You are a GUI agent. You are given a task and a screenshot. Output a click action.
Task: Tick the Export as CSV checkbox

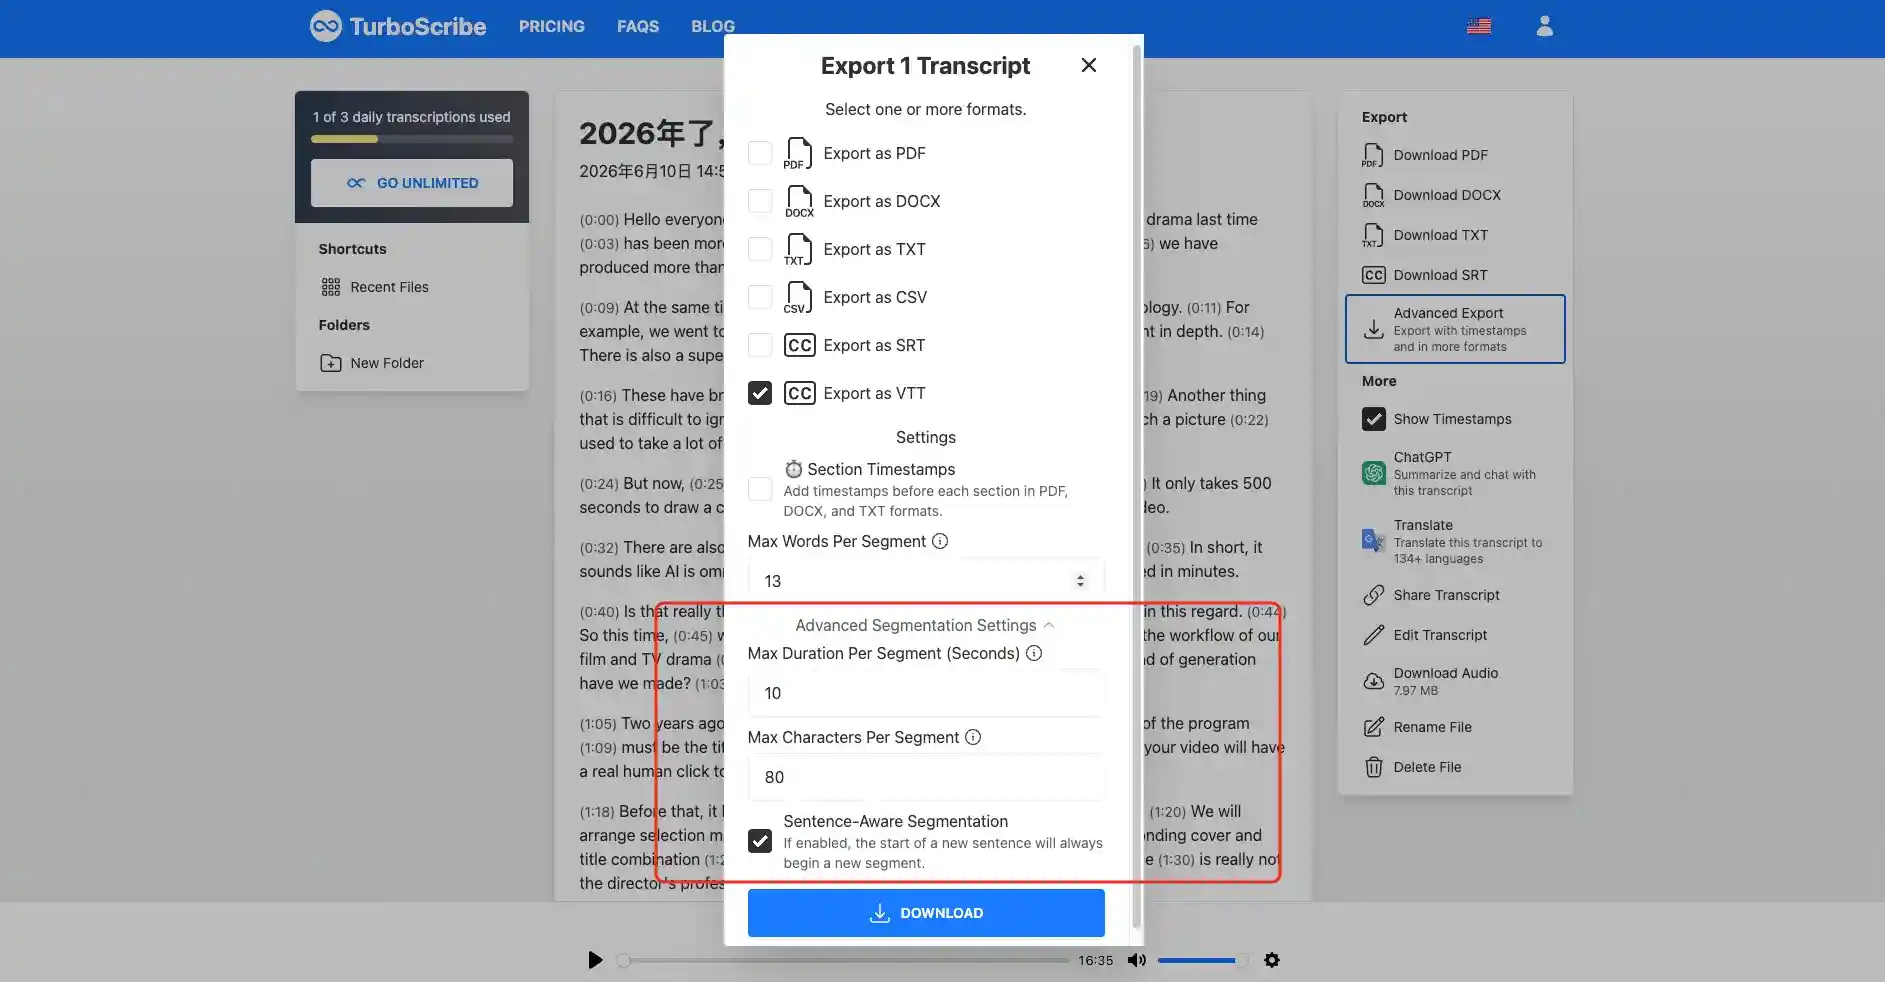coord(760,297)
